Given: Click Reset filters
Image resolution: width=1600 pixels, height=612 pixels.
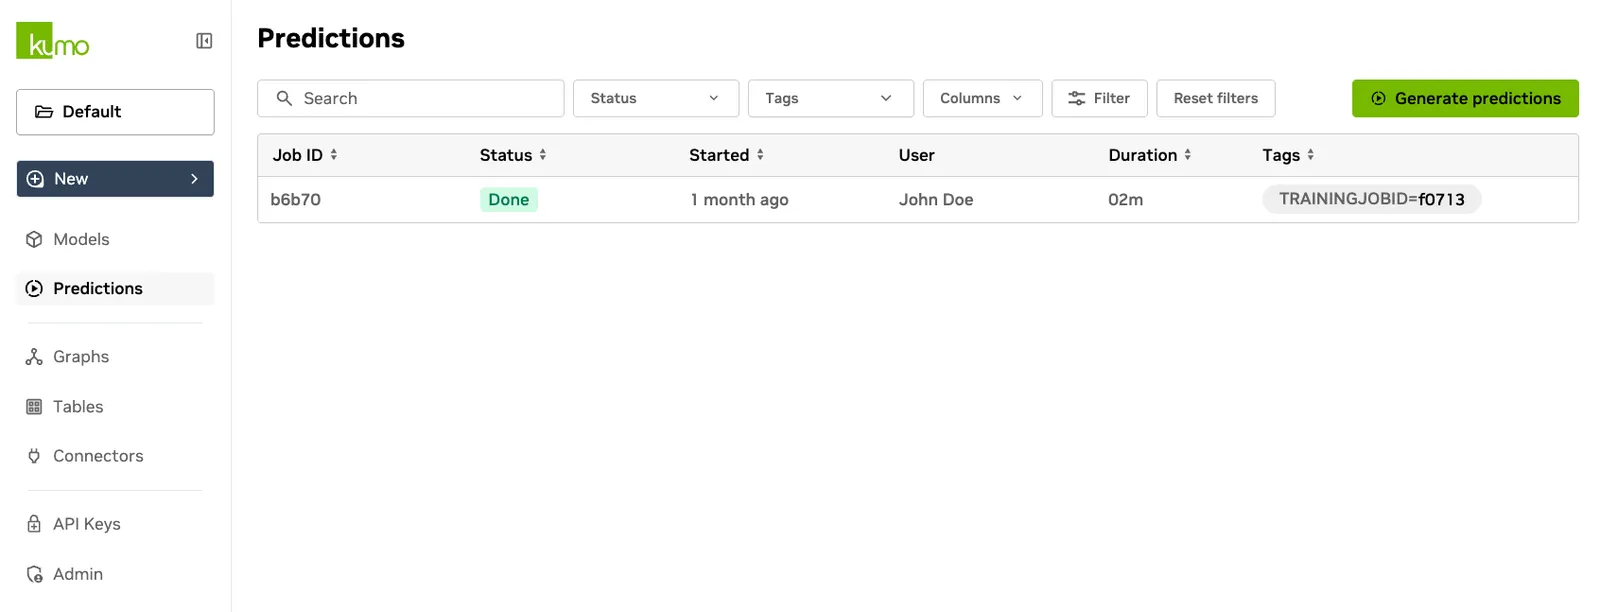Looking at the screenshot, I should click(x=1216, y=98).
